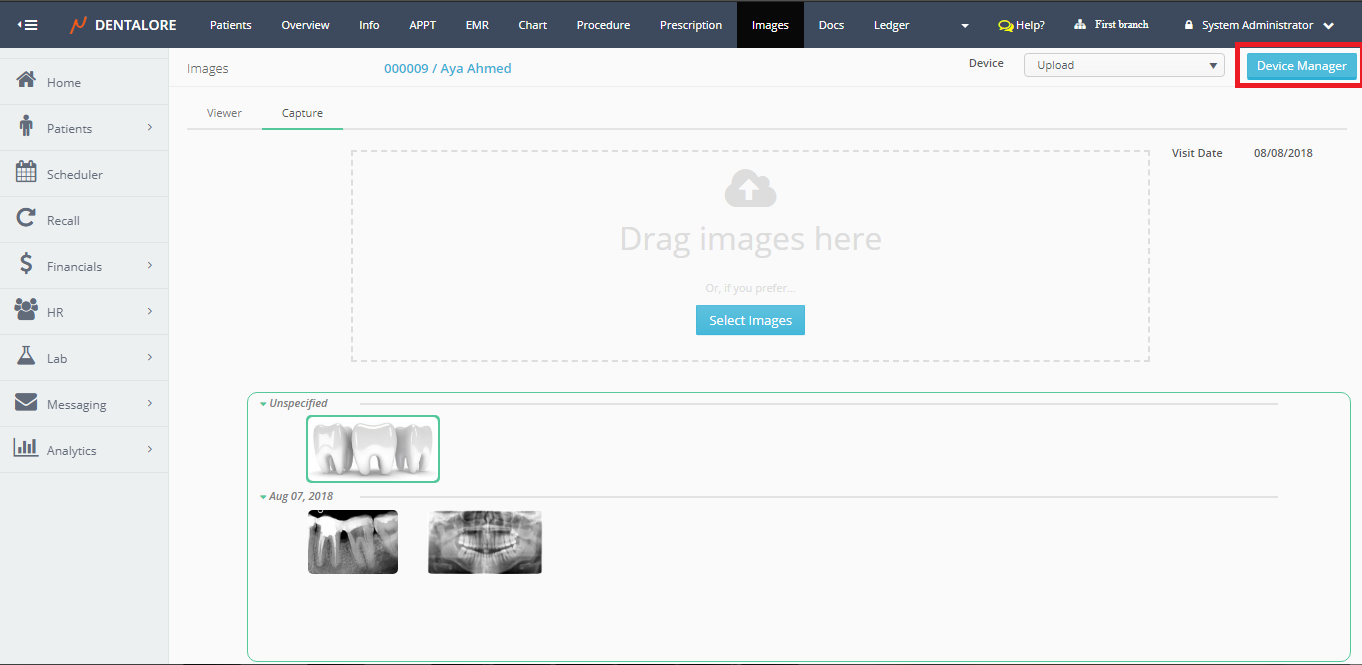Open the Chart menu in top navigation
The width and height of the screenshot is (1362, 665).
point(532,25)
